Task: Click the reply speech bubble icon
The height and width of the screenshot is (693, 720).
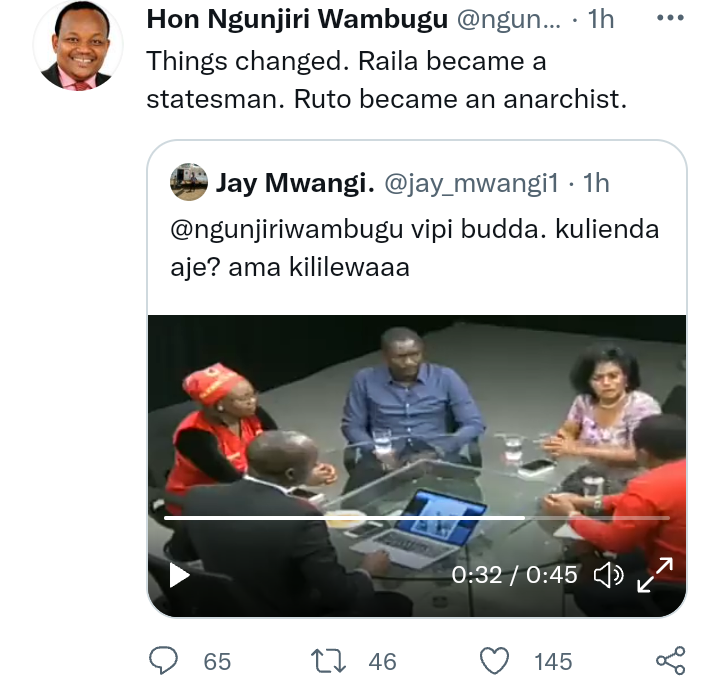Action: (x=163, y=660)
